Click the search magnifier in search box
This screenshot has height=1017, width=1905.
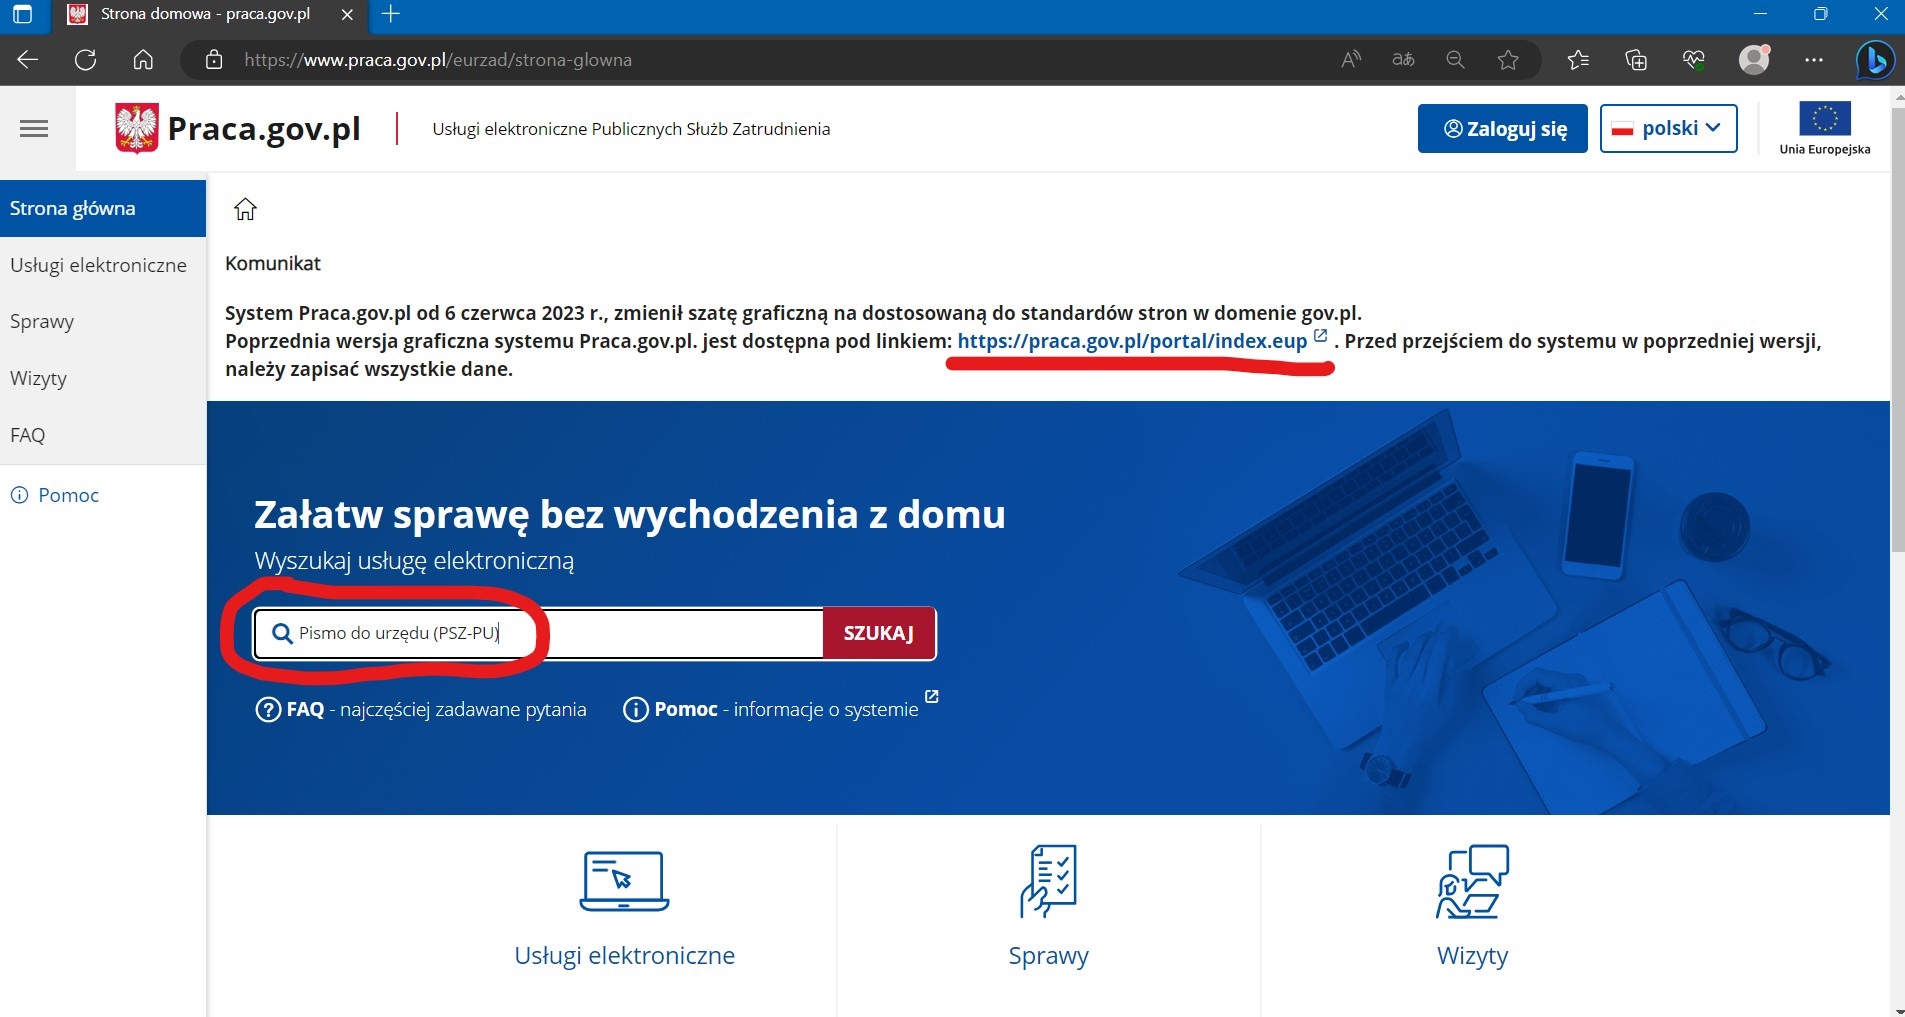[282, 633]
